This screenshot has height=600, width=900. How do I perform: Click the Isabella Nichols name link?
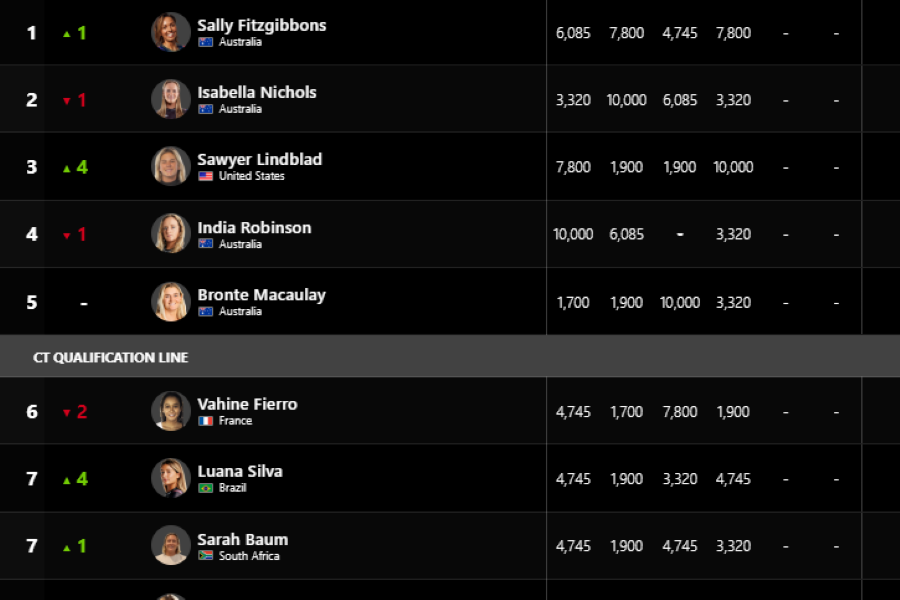click(x=257, y=92)
